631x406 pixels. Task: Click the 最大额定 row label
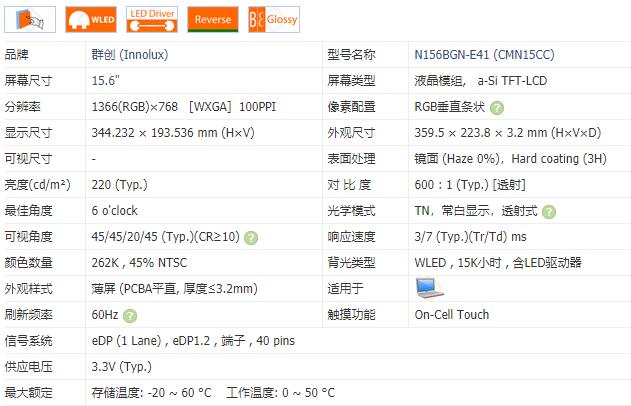29,392
